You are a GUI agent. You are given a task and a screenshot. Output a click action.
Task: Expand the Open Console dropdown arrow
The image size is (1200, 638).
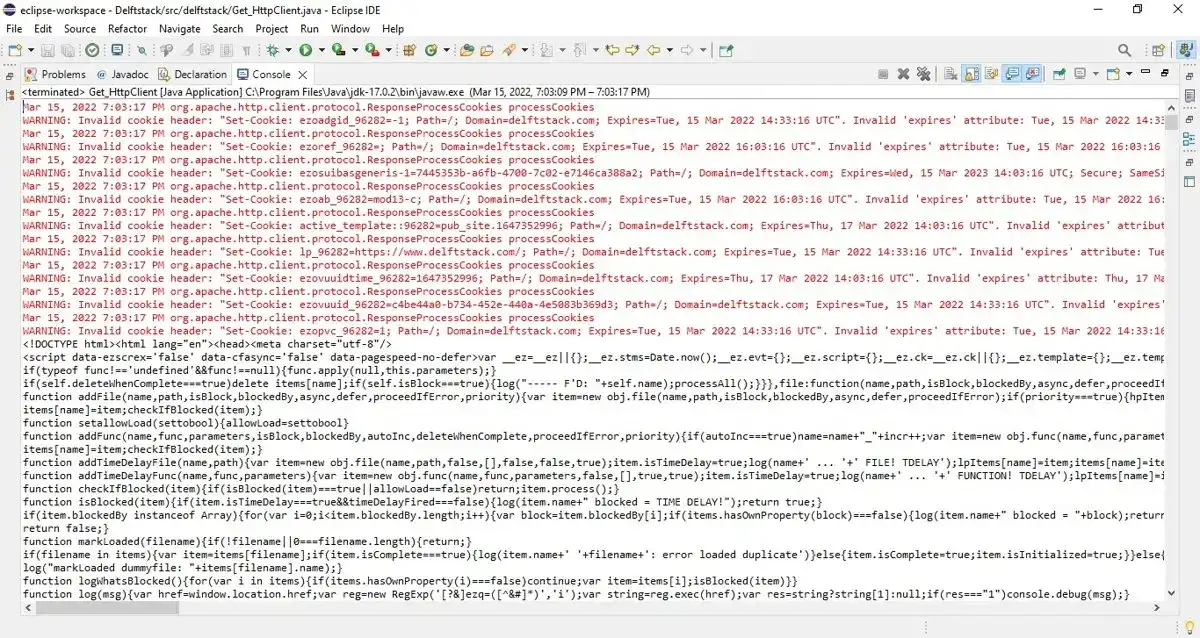pyautogui.click(x=1129, y=74)
